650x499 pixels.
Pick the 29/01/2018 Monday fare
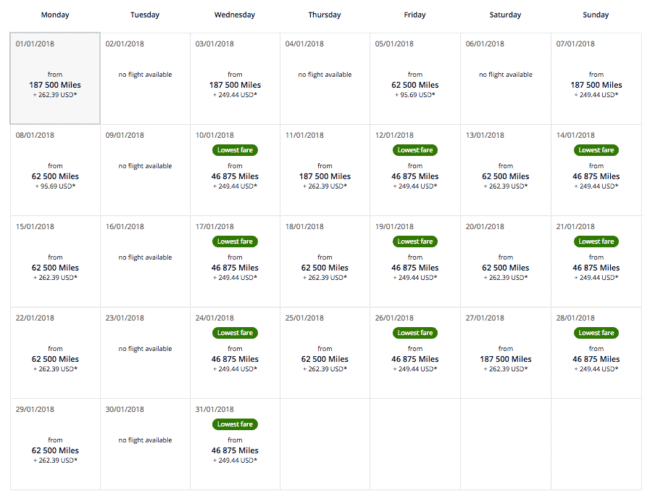pos(55,444)
